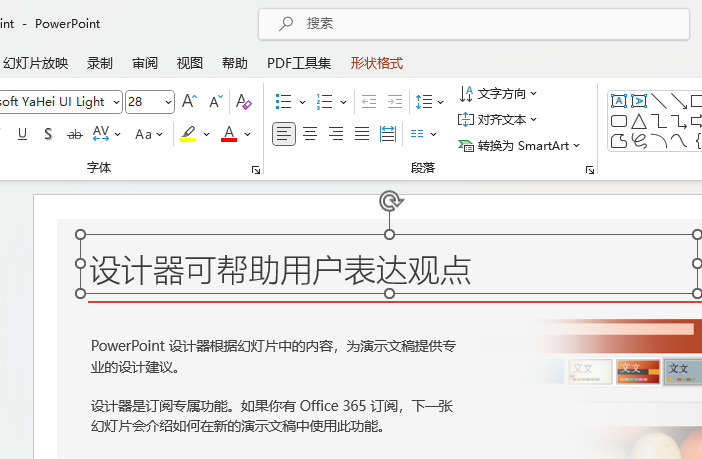Select the freeform shape tool
The height and width of the screenshot is (459, 702).
click(x=619, y=141)
